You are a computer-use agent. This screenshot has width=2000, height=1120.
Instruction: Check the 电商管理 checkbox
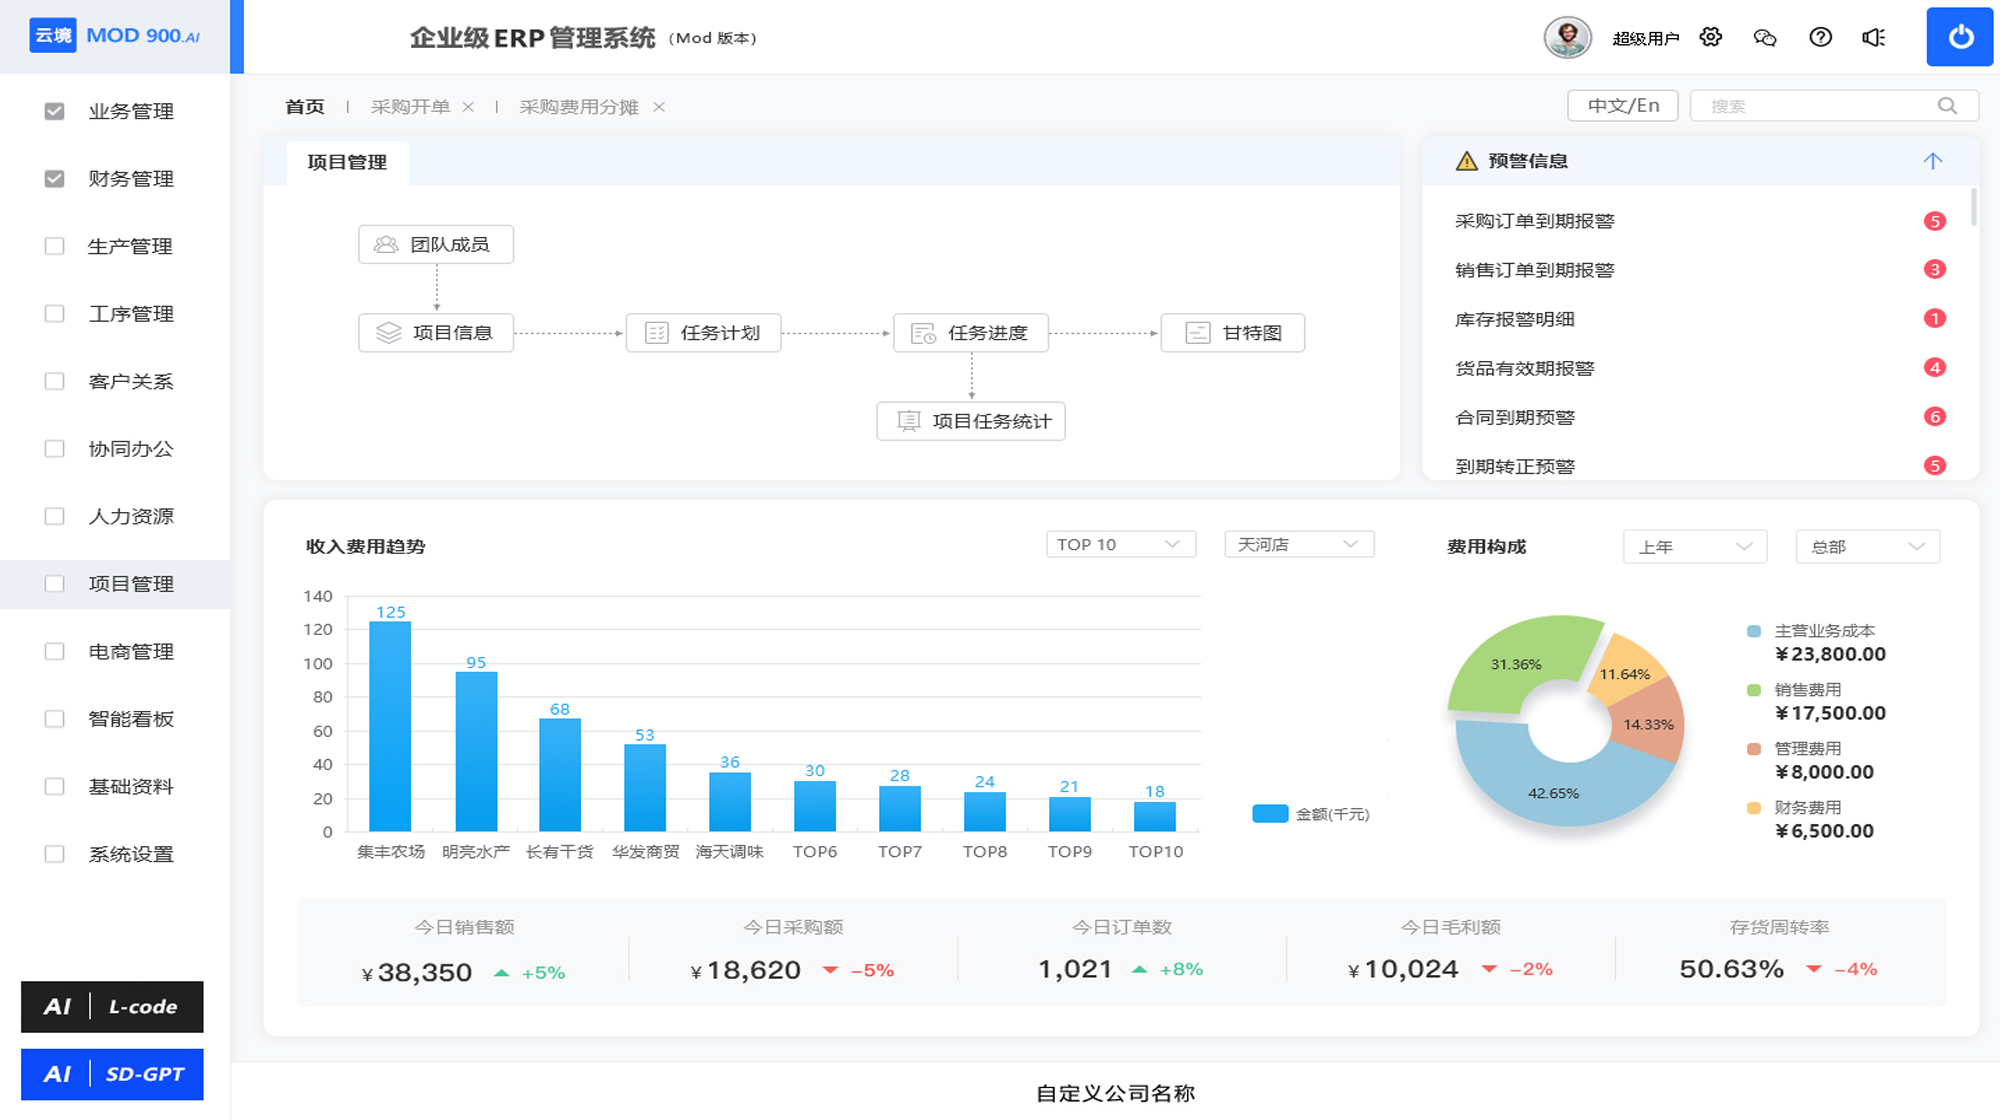click(x=55, y=651)
